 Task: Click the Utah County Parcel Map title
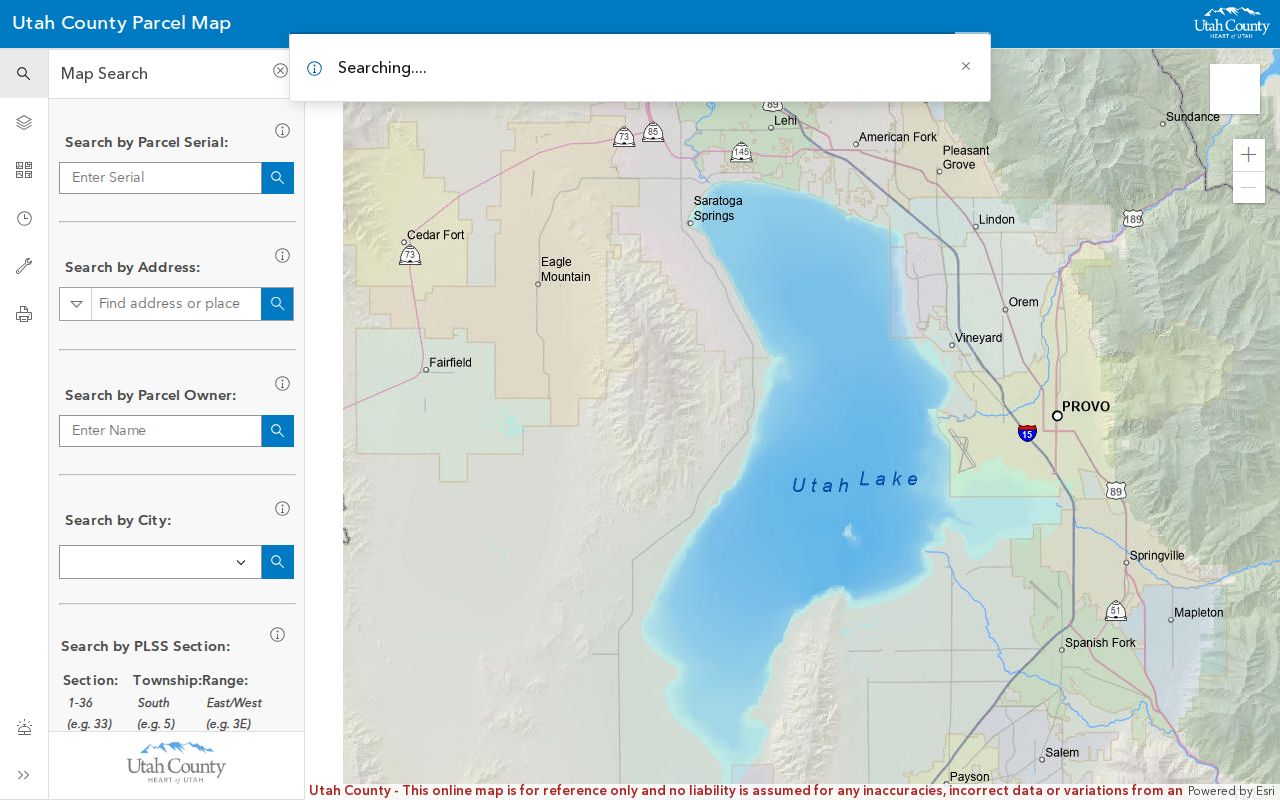(x=121, y=23)
